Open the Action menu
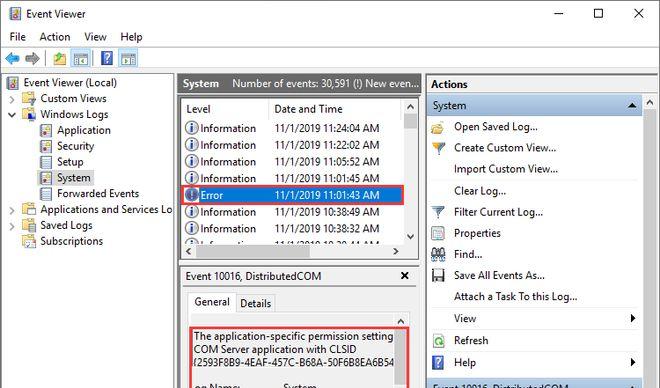The width and height of the screenshot is (660, 388). pyautogui.click(x=55, y=37)
